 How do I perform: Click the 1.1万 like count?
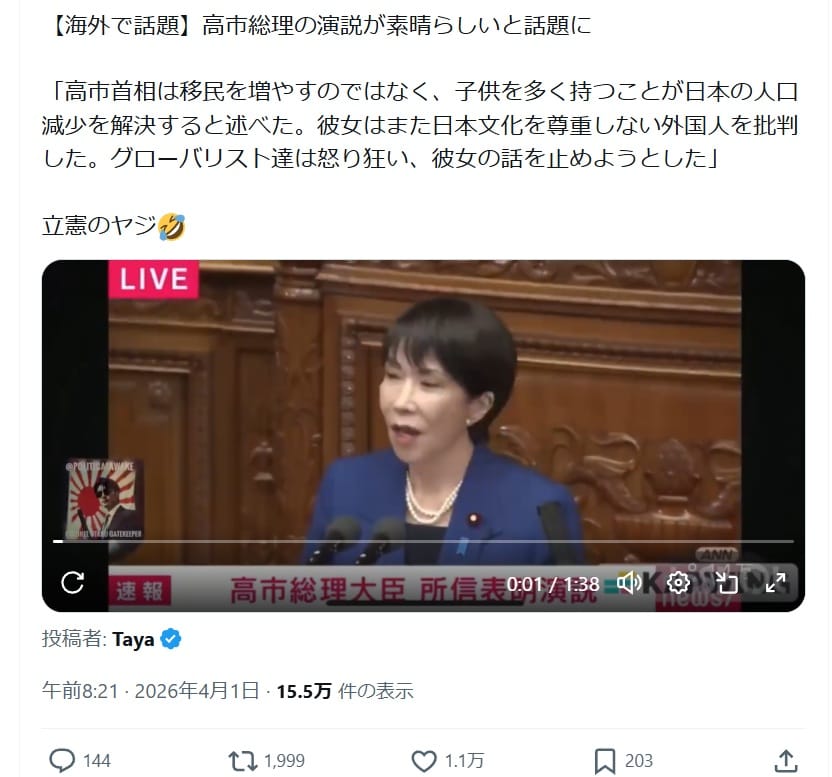[464, 761]
